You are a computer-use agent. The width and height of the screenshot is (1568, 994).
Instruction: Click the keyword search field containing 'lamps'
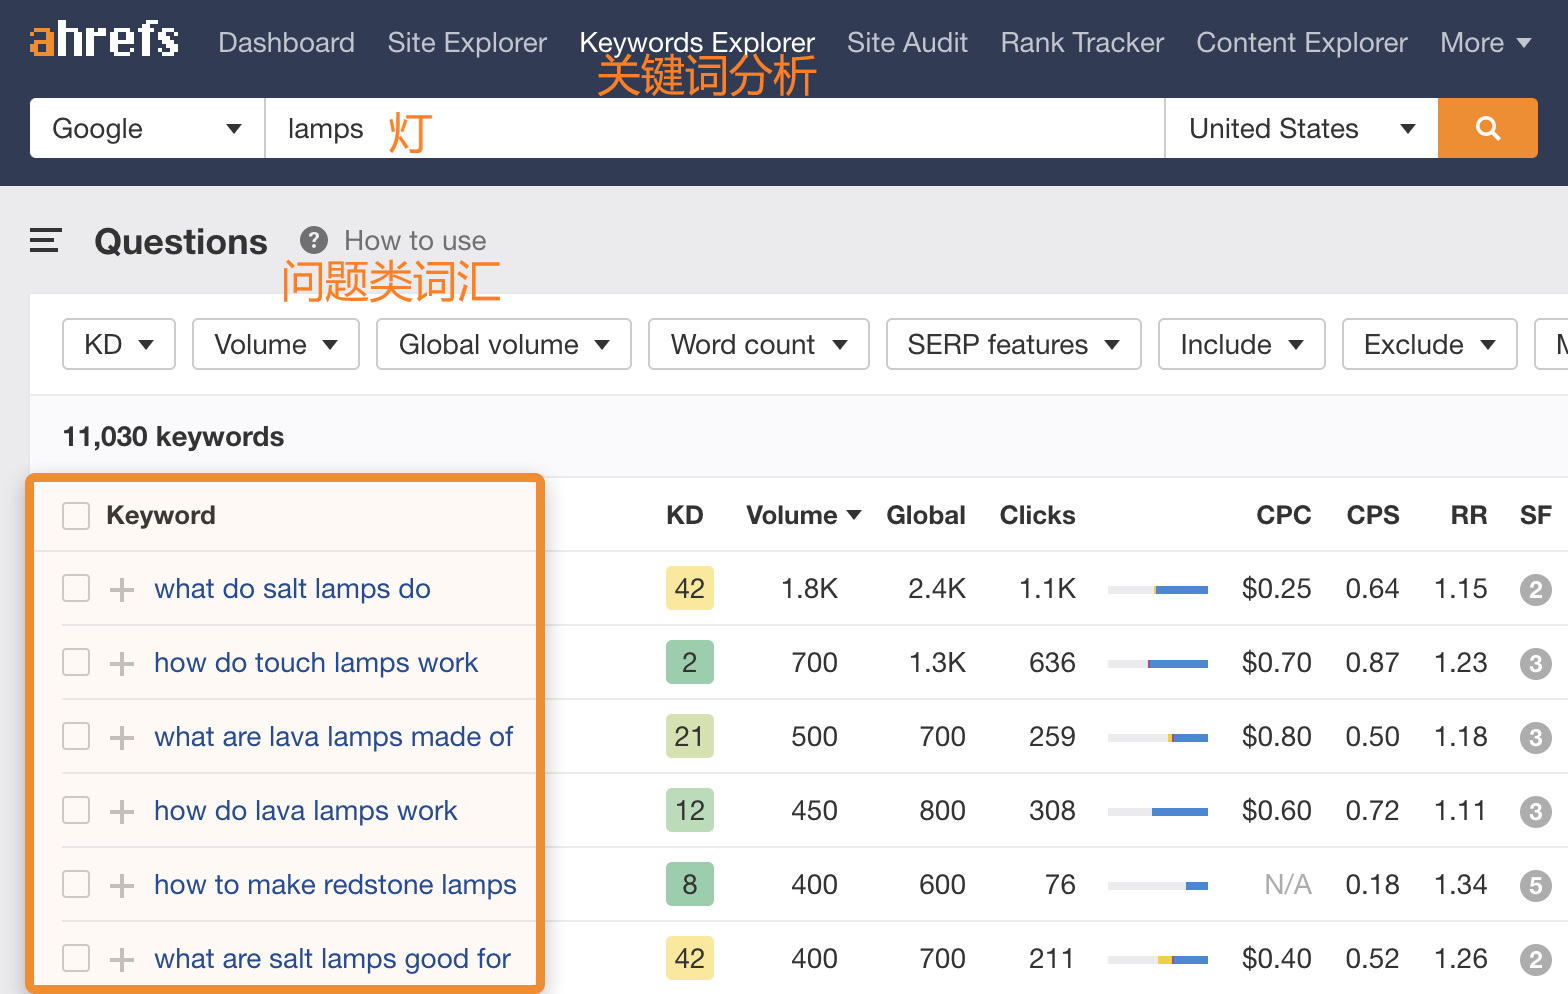click(700, 128)
